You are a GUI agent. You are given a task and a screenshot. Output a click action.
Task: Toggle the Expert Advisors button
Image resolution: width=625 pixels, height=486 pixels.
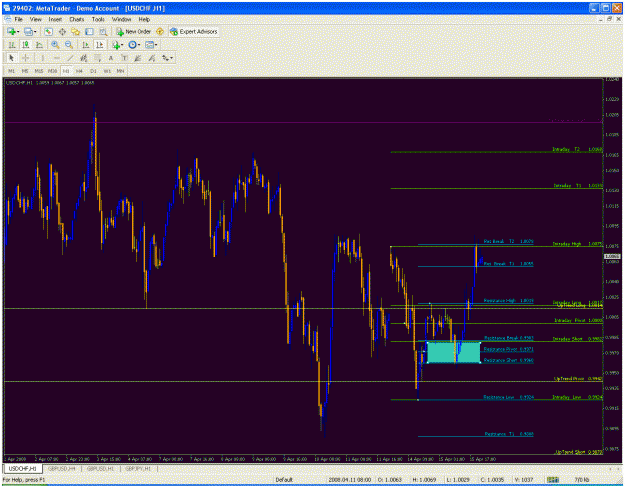pyautogui.click(x=194, y=31)
